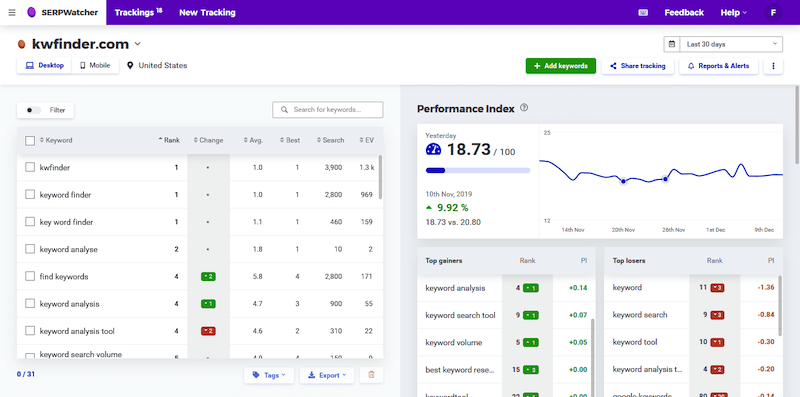
Task: Toggle the Filter switch
Action: (34, 110)
